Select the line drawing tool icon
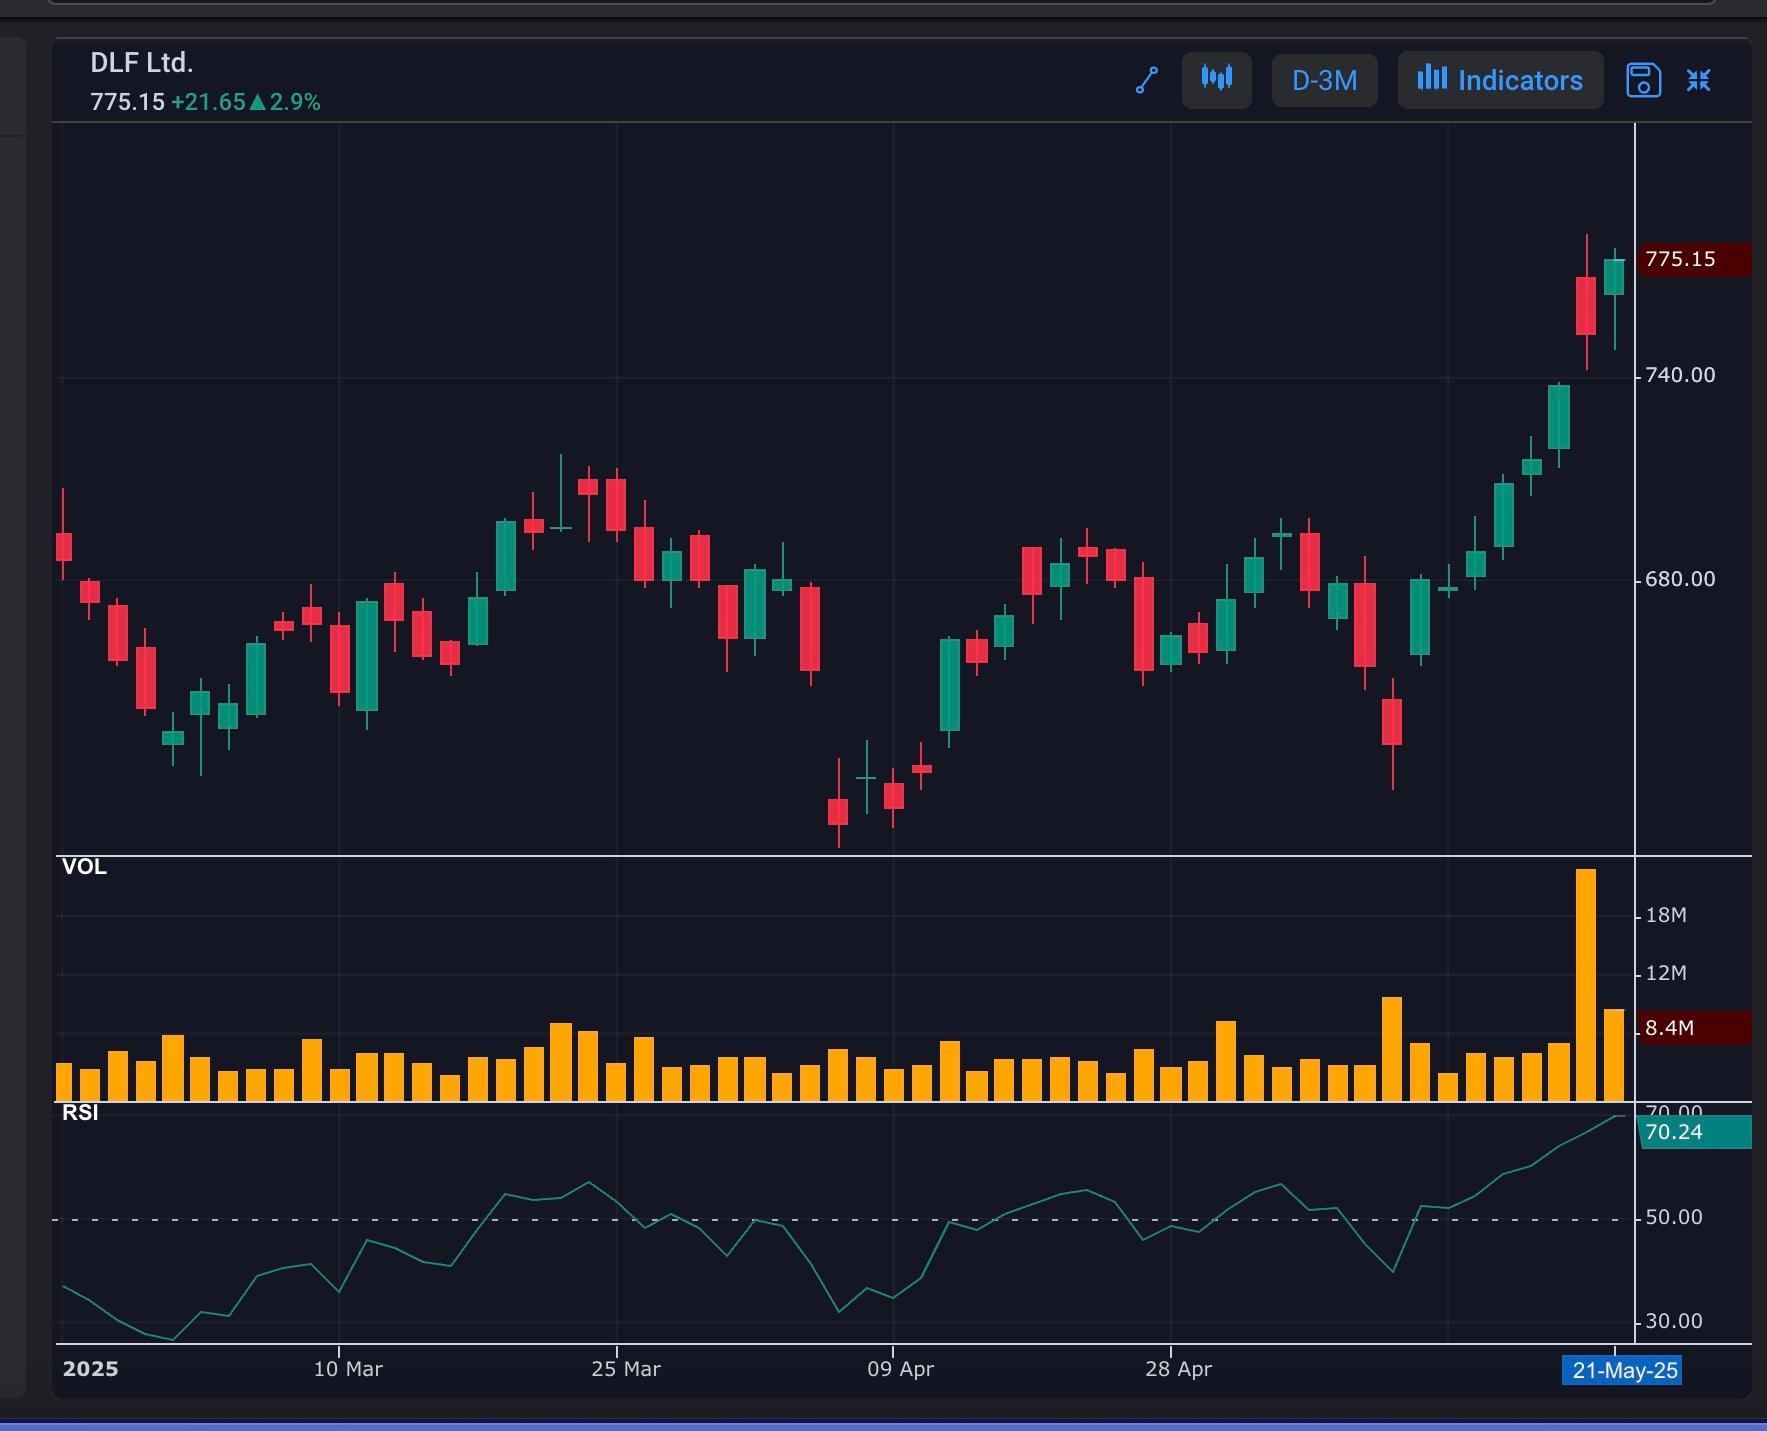This screenshot has height=1431, width=1767. tap(1147, 80)
